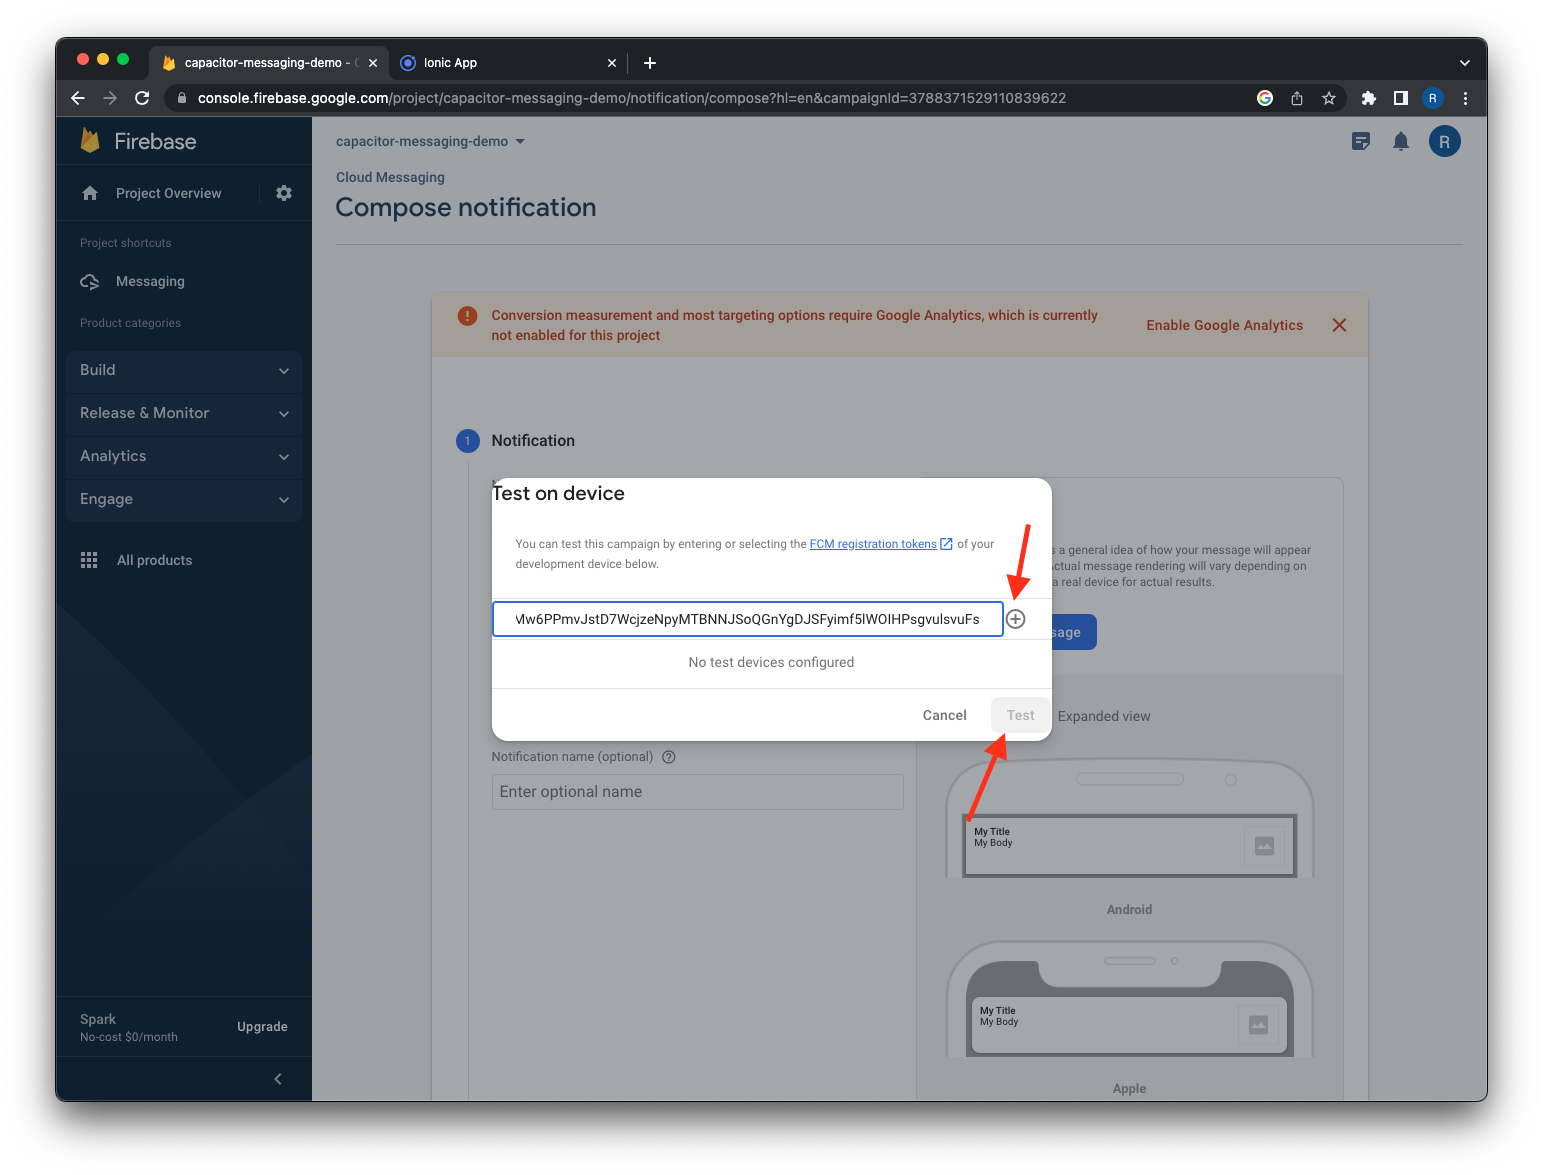The image size is (1543, 1175).
Task: Cancel the Test on device dialog
Action: pyautogui.click(x=943, y=715)
